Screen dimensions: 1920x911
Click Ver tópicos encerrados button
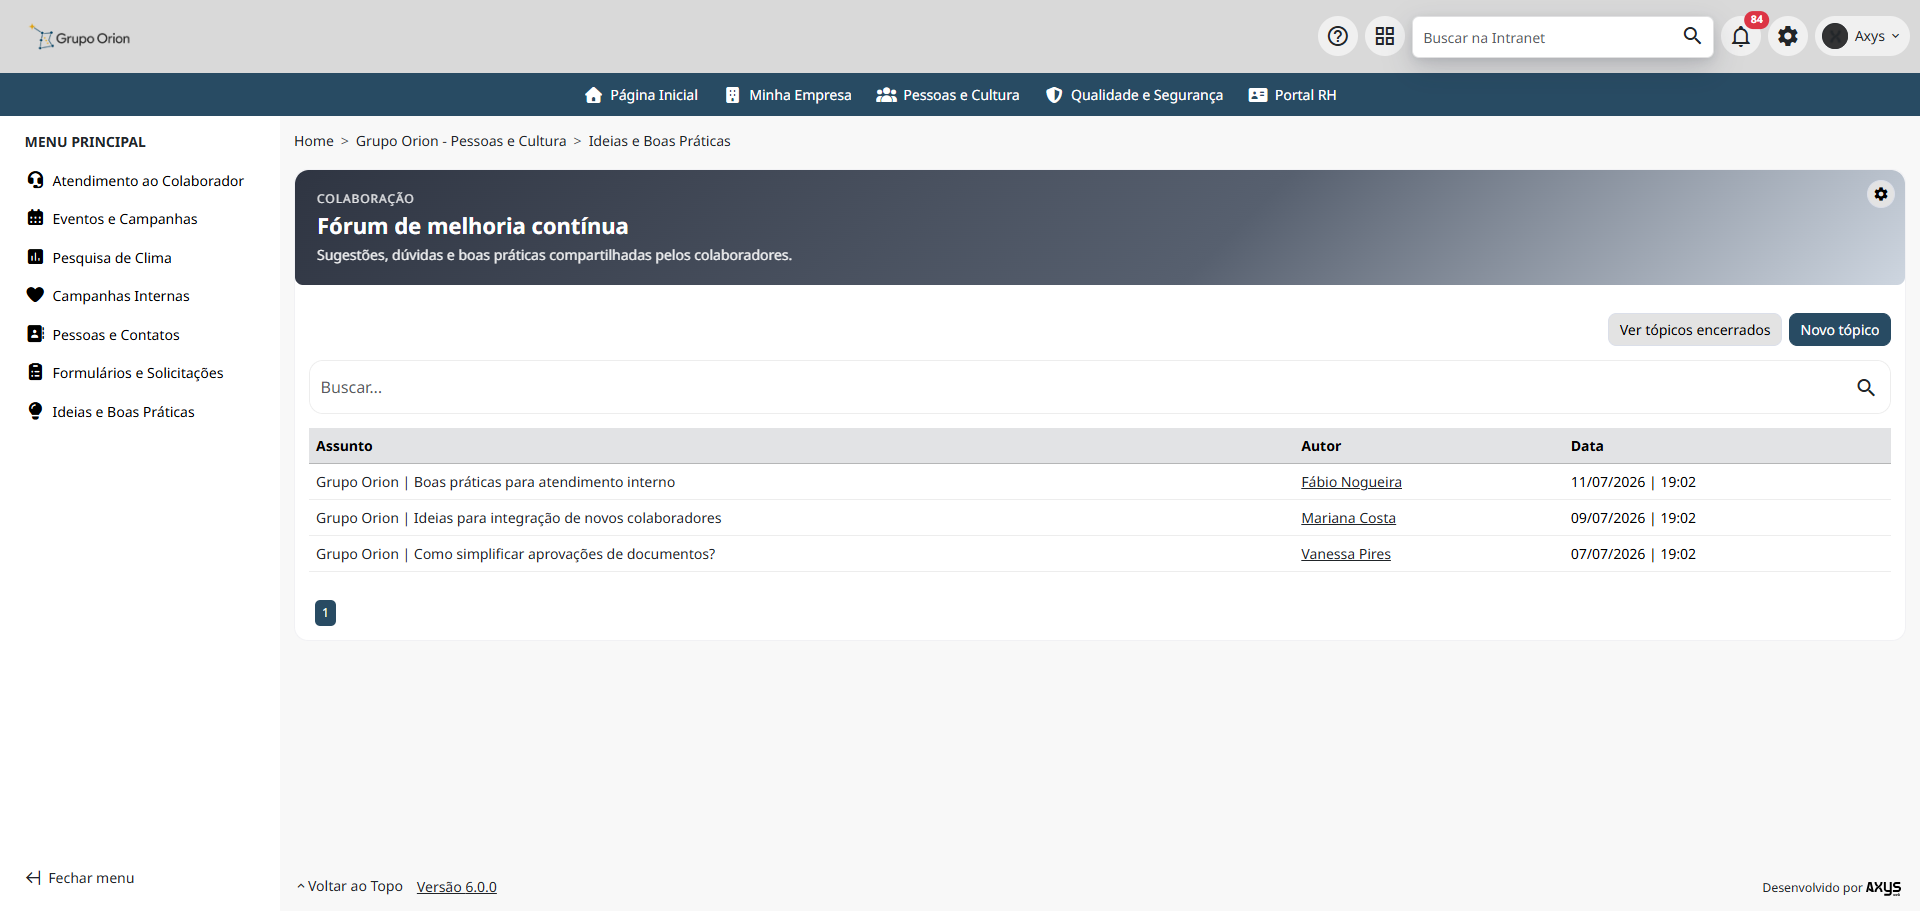tap(1694, 330)
